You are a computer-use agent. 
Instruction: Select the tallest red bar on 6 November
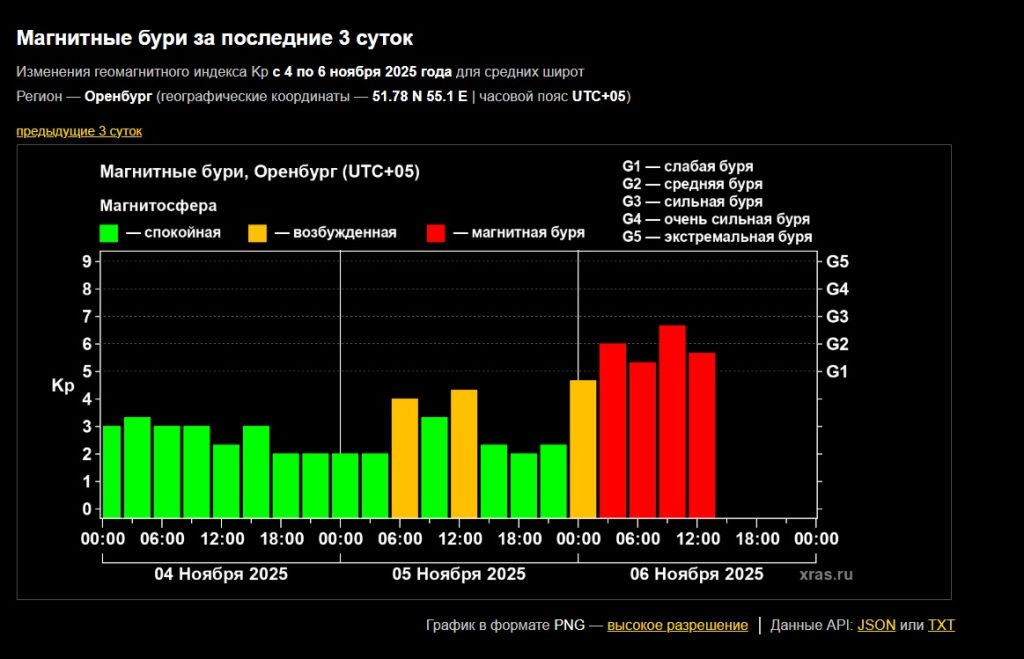(672, 420)
